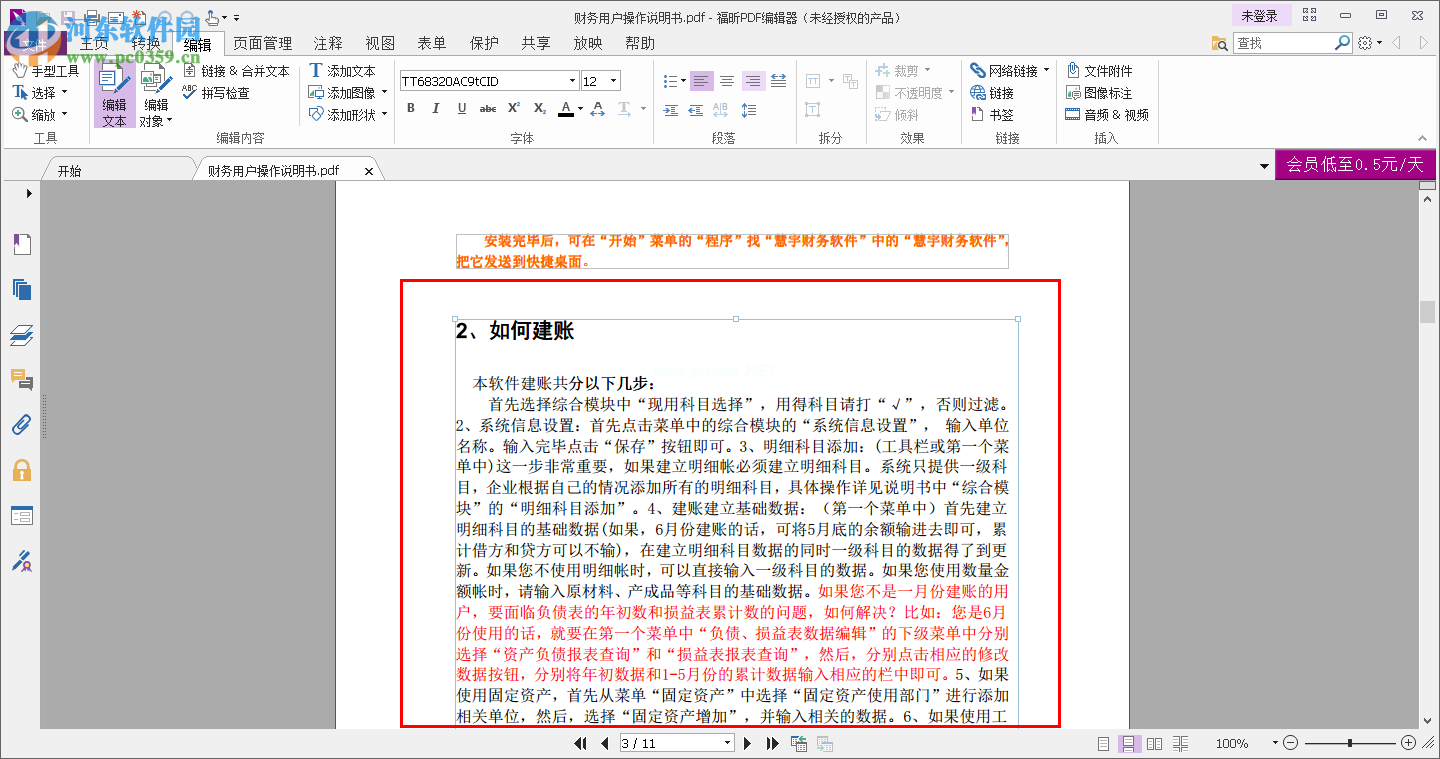Go to the next page
The height and width of the screenshot is (759, 1440).
[747, 743]
